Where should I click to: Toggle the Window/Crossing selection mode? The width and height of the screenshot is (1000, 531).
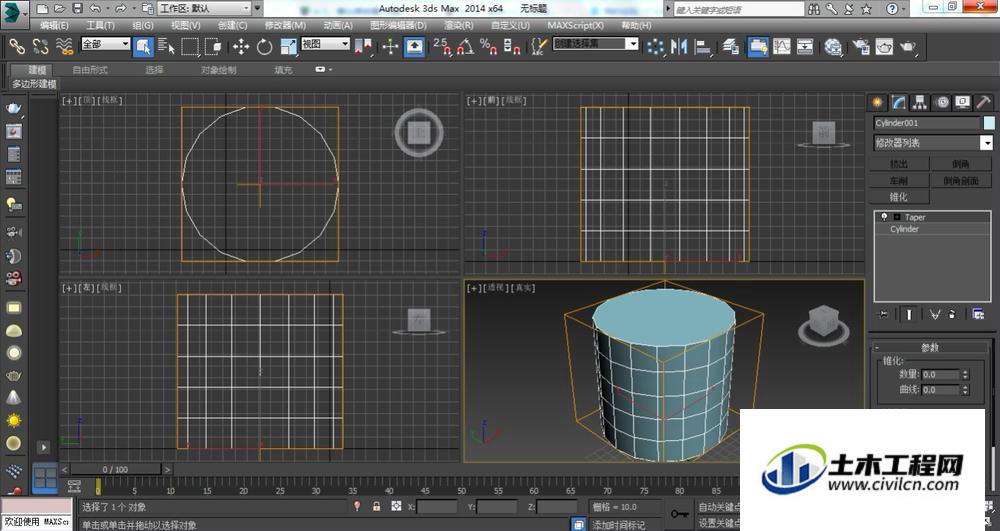click(x=214, y=47)
